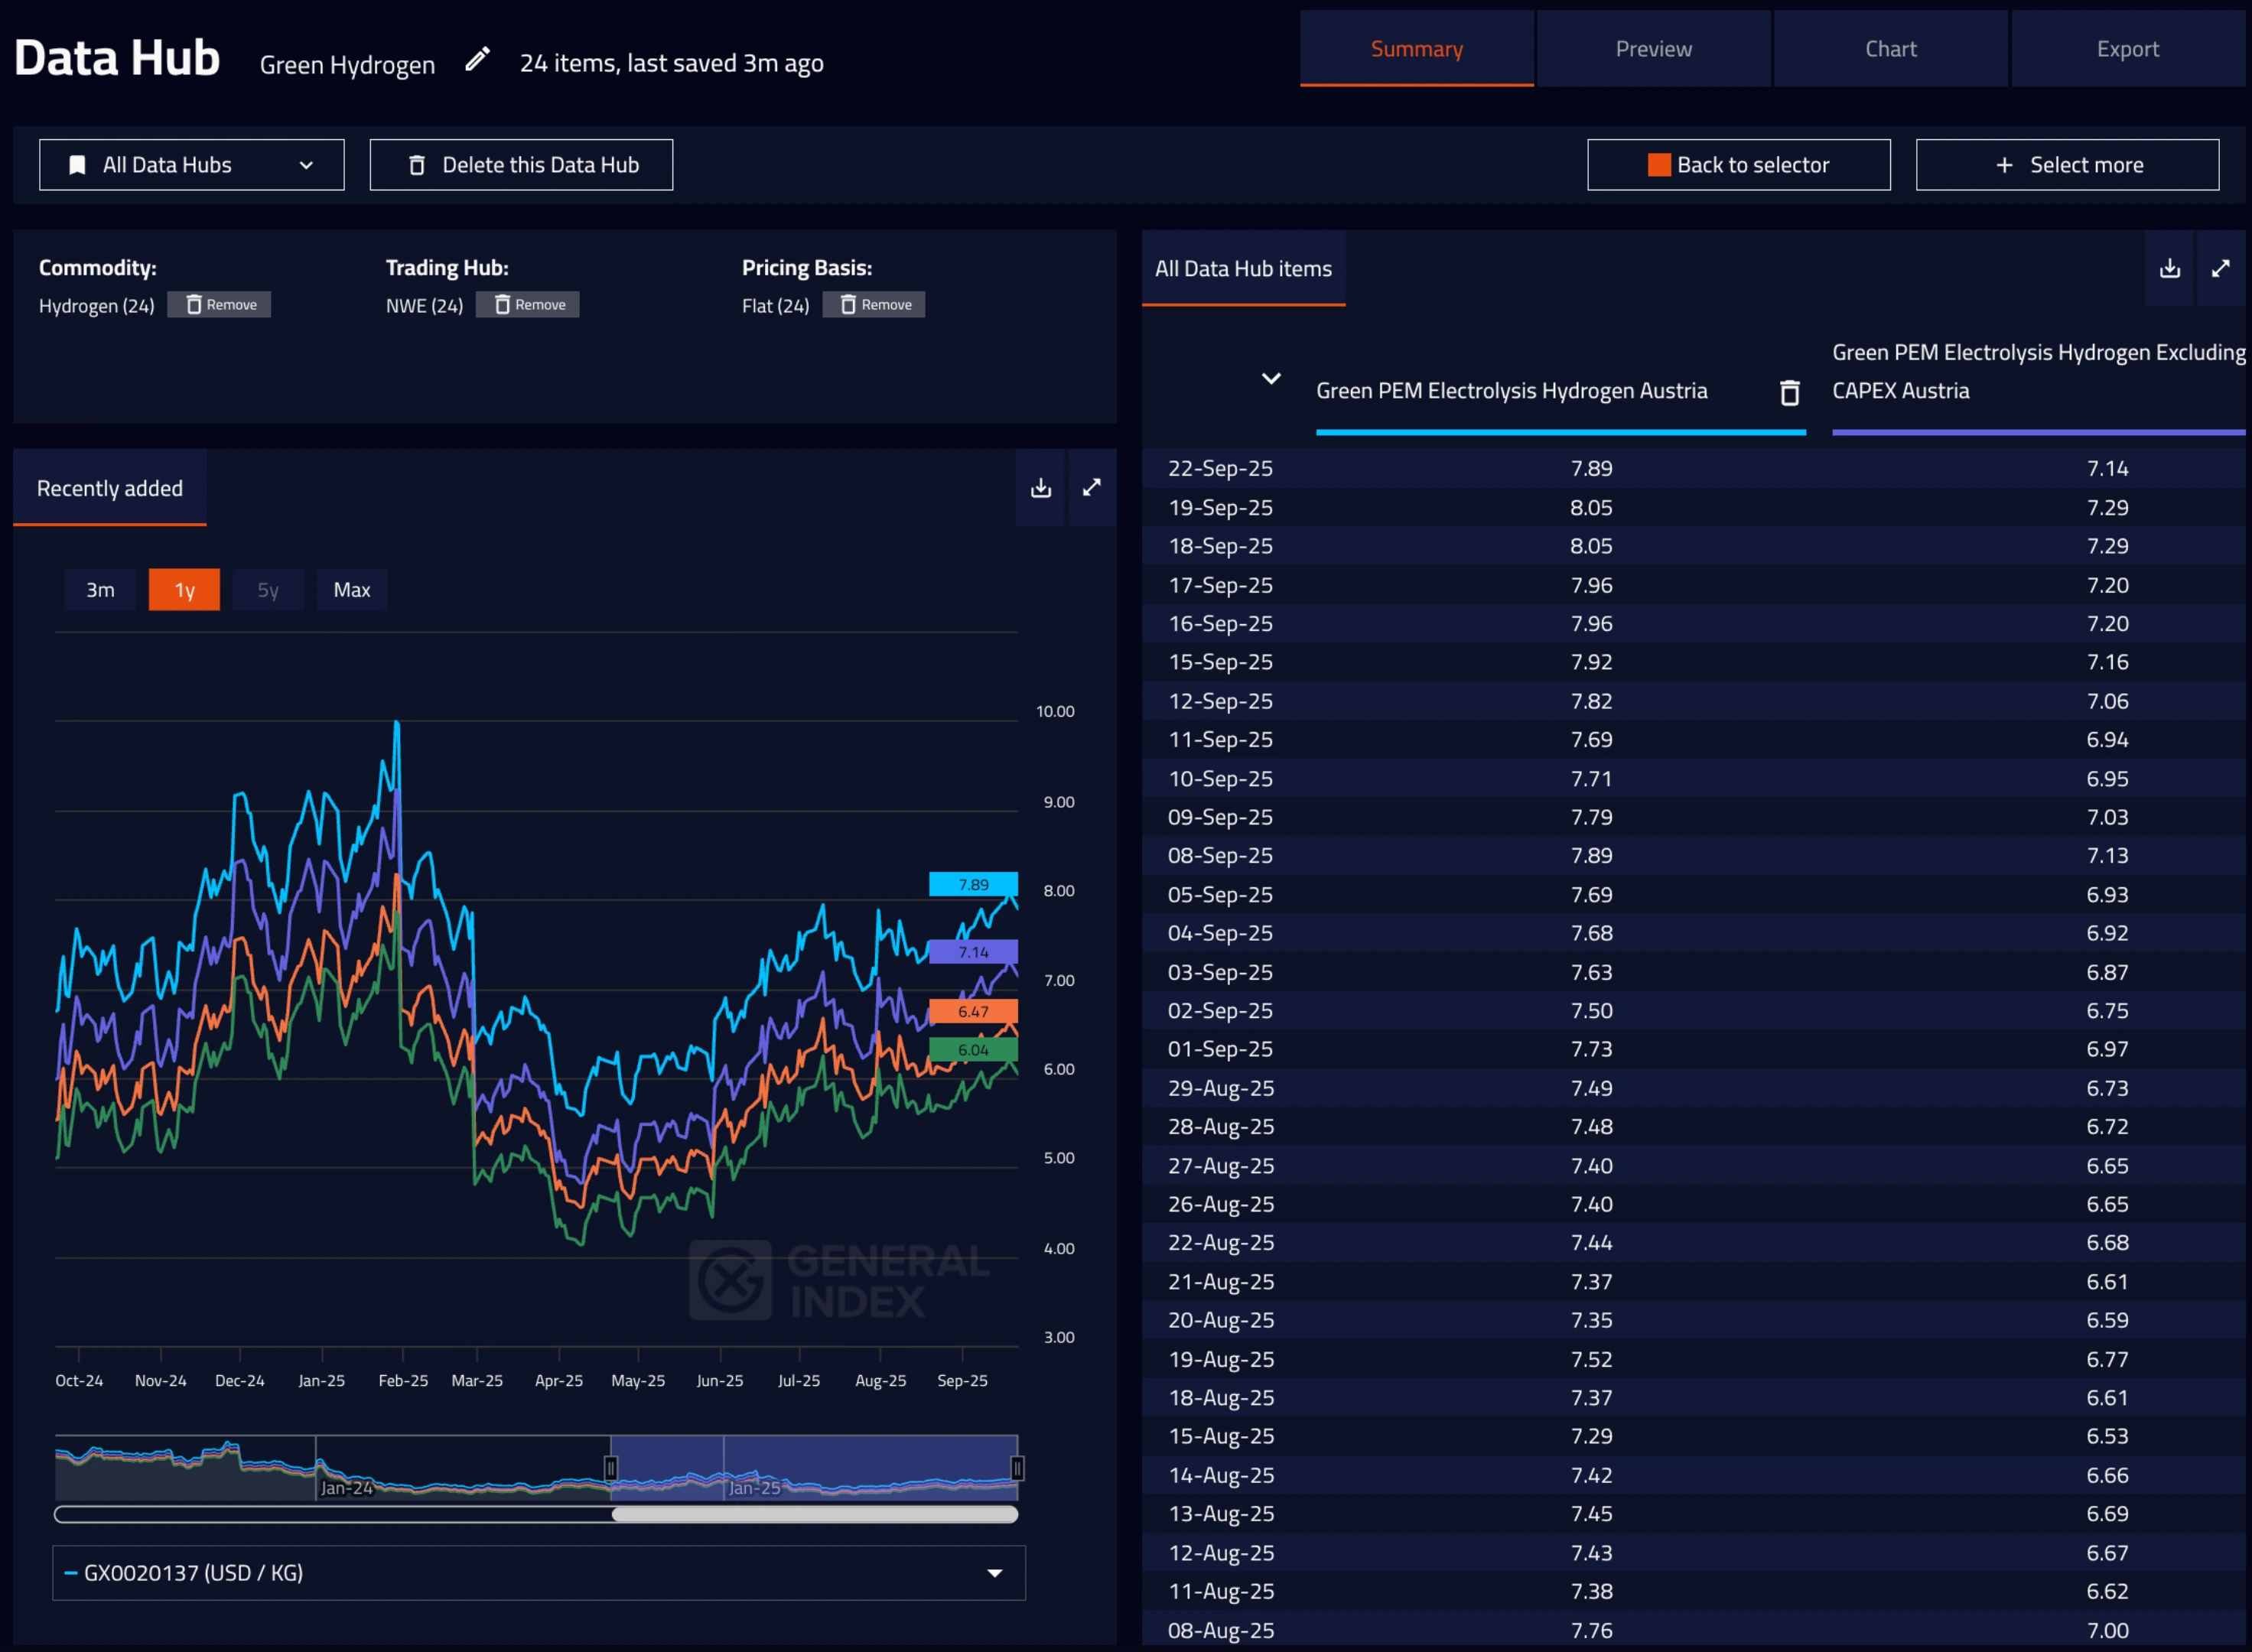Expand the Recently added chart fullscreen
Image resolution: width=2252 pixels, height=1652 pixels.
(1092, 488)
